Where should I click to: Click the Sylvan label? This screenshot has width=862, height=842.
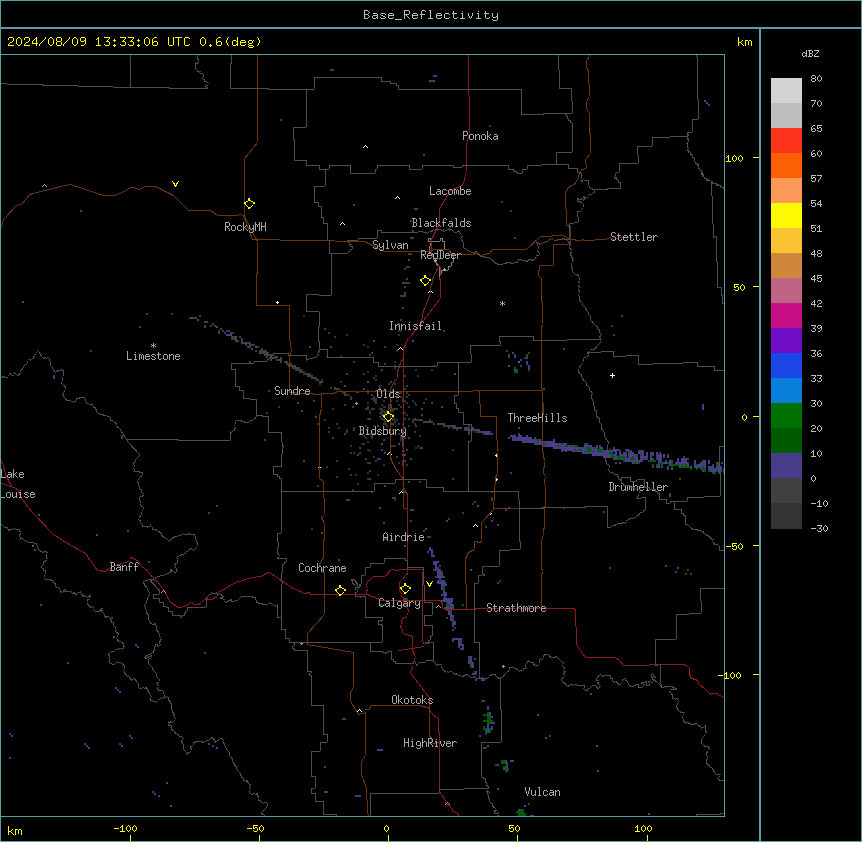pyautogui.click(x=390, y=245)
